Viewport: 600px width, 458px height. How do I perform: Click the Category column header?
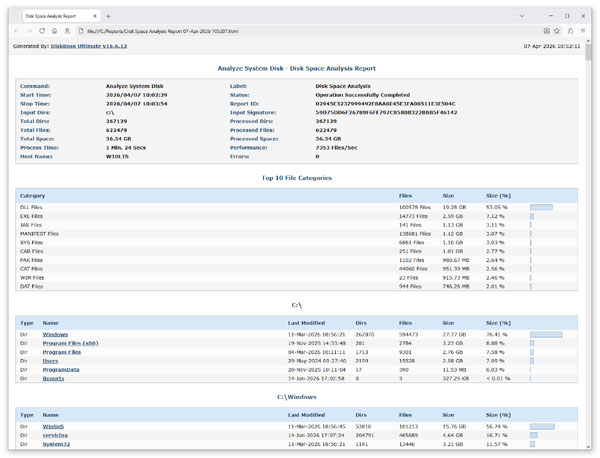pos(33,196)
